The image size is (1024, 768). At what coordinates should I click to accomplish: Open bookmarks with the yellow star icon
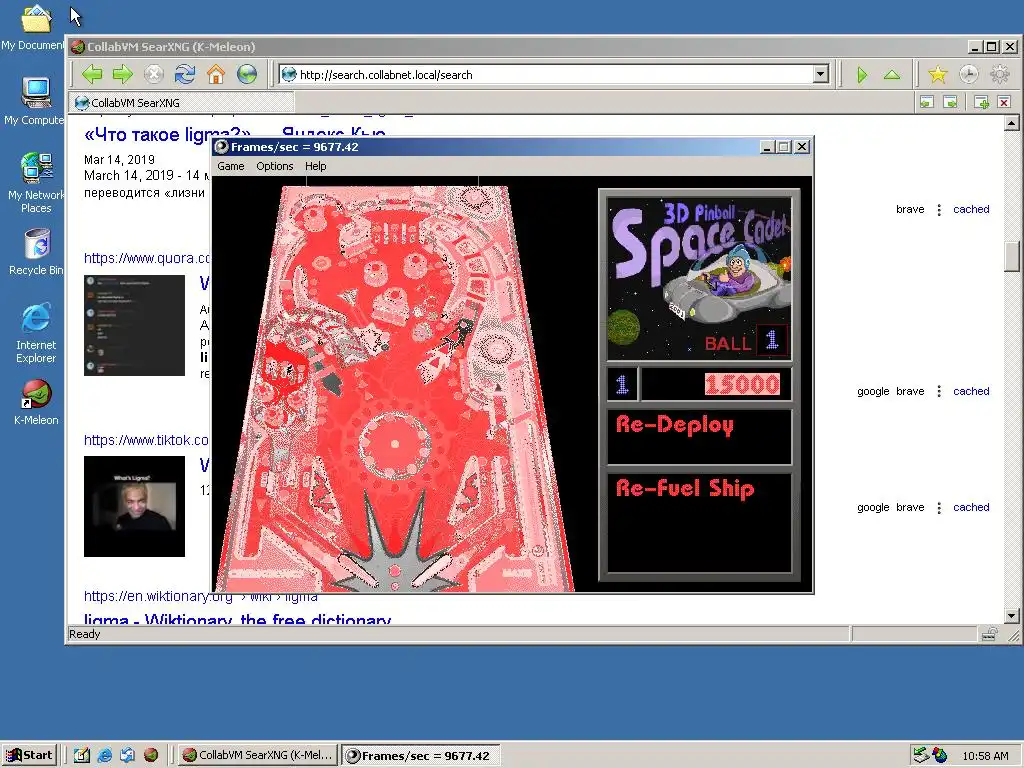click(938, 75)
